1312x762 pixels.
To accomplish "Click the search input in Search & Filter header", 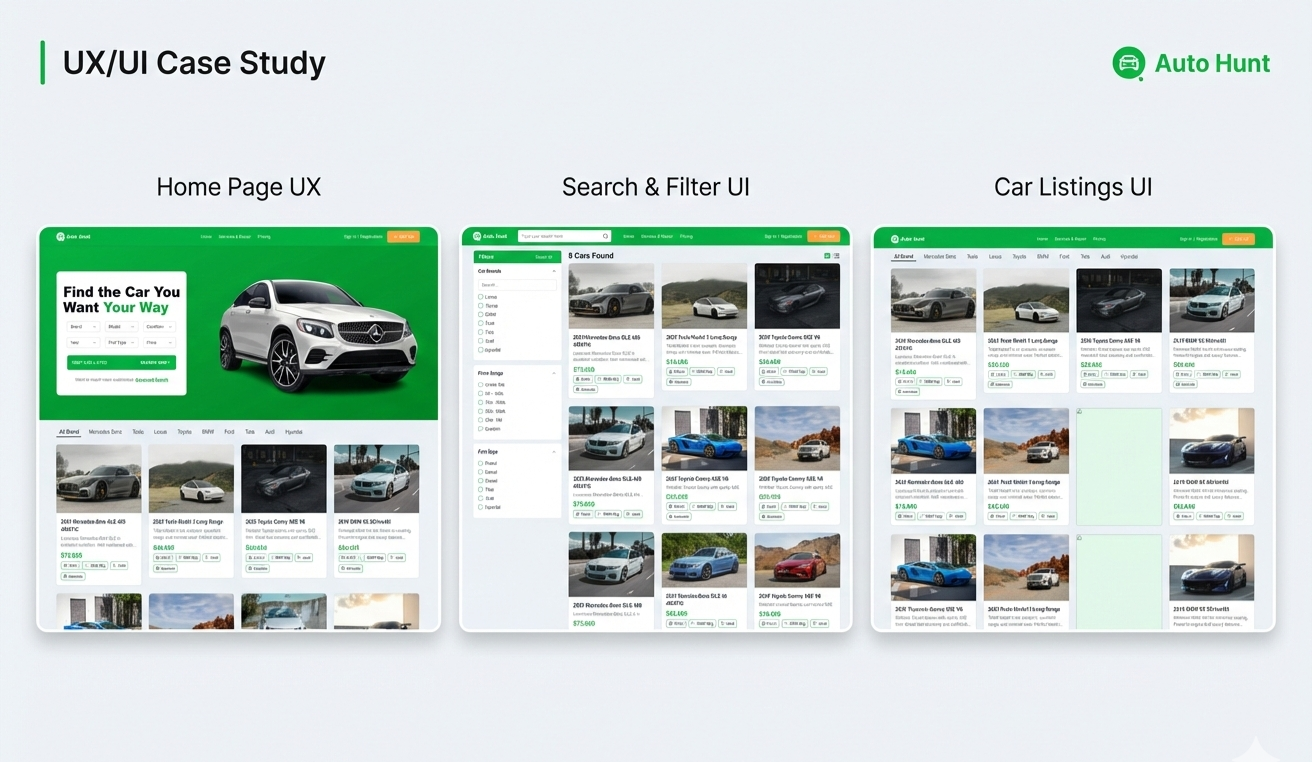I will coord(564,237).
